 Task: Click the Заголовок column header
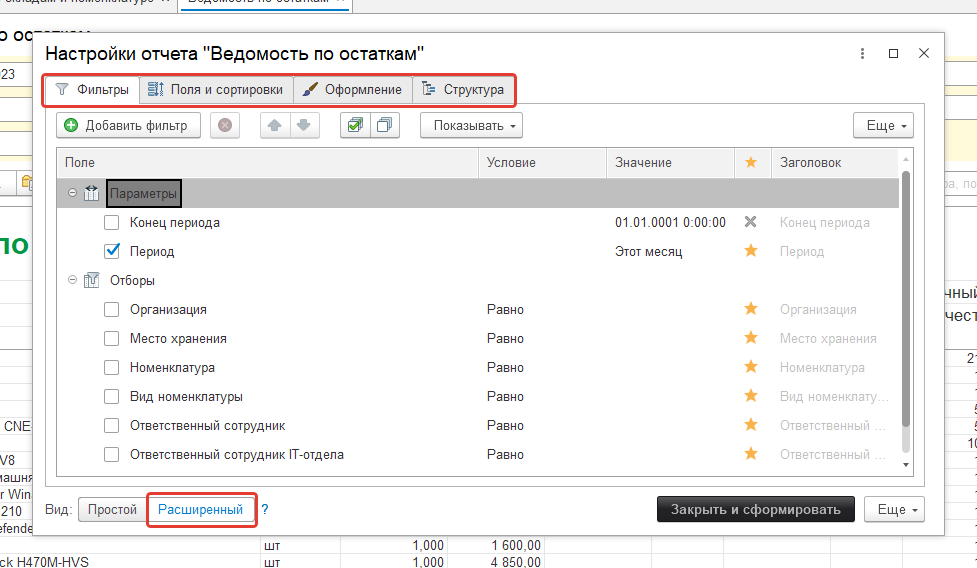coord(835,163)
